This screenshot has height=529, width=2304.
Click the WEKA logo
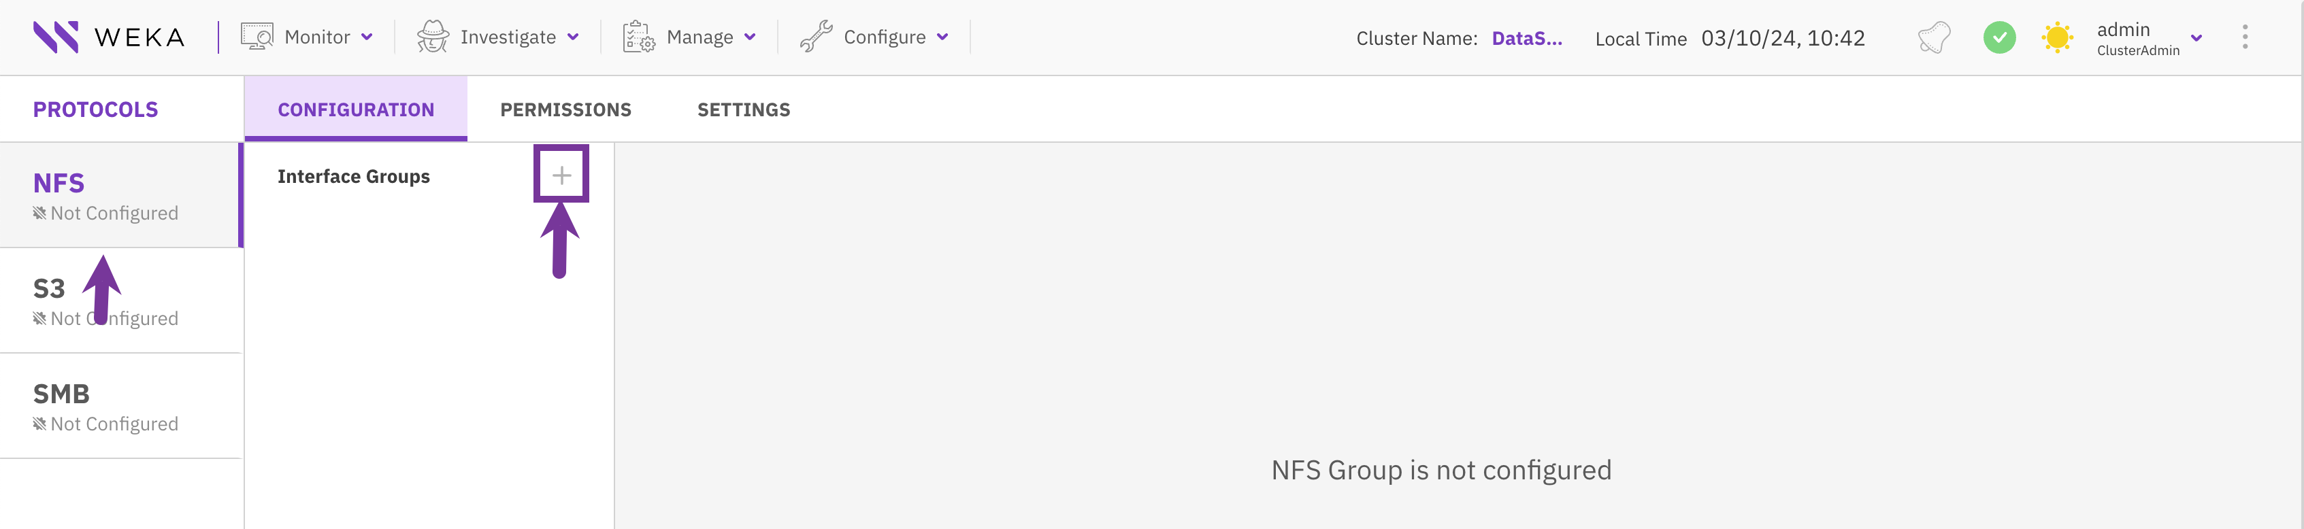pyautogui.click(x=108, y=37)
